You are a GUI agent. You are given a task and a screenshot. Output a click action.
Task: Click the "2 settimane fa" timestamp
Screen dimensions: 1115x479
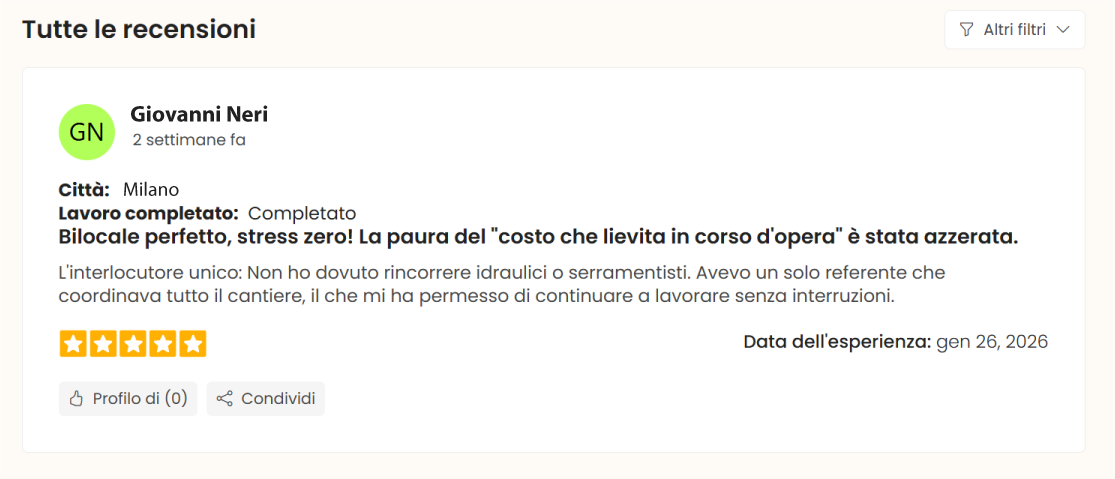pos(189,140)
